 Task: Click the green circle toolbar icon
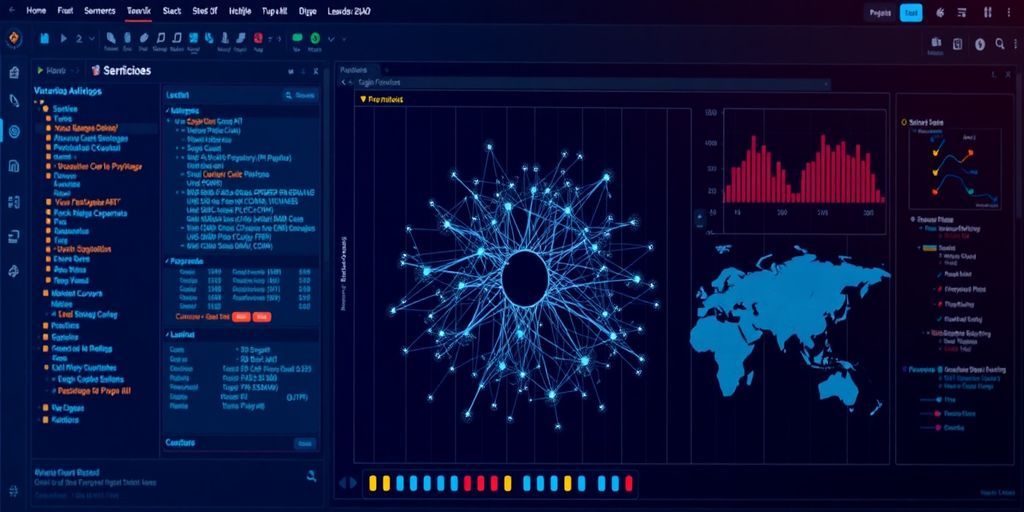(315, 40)
